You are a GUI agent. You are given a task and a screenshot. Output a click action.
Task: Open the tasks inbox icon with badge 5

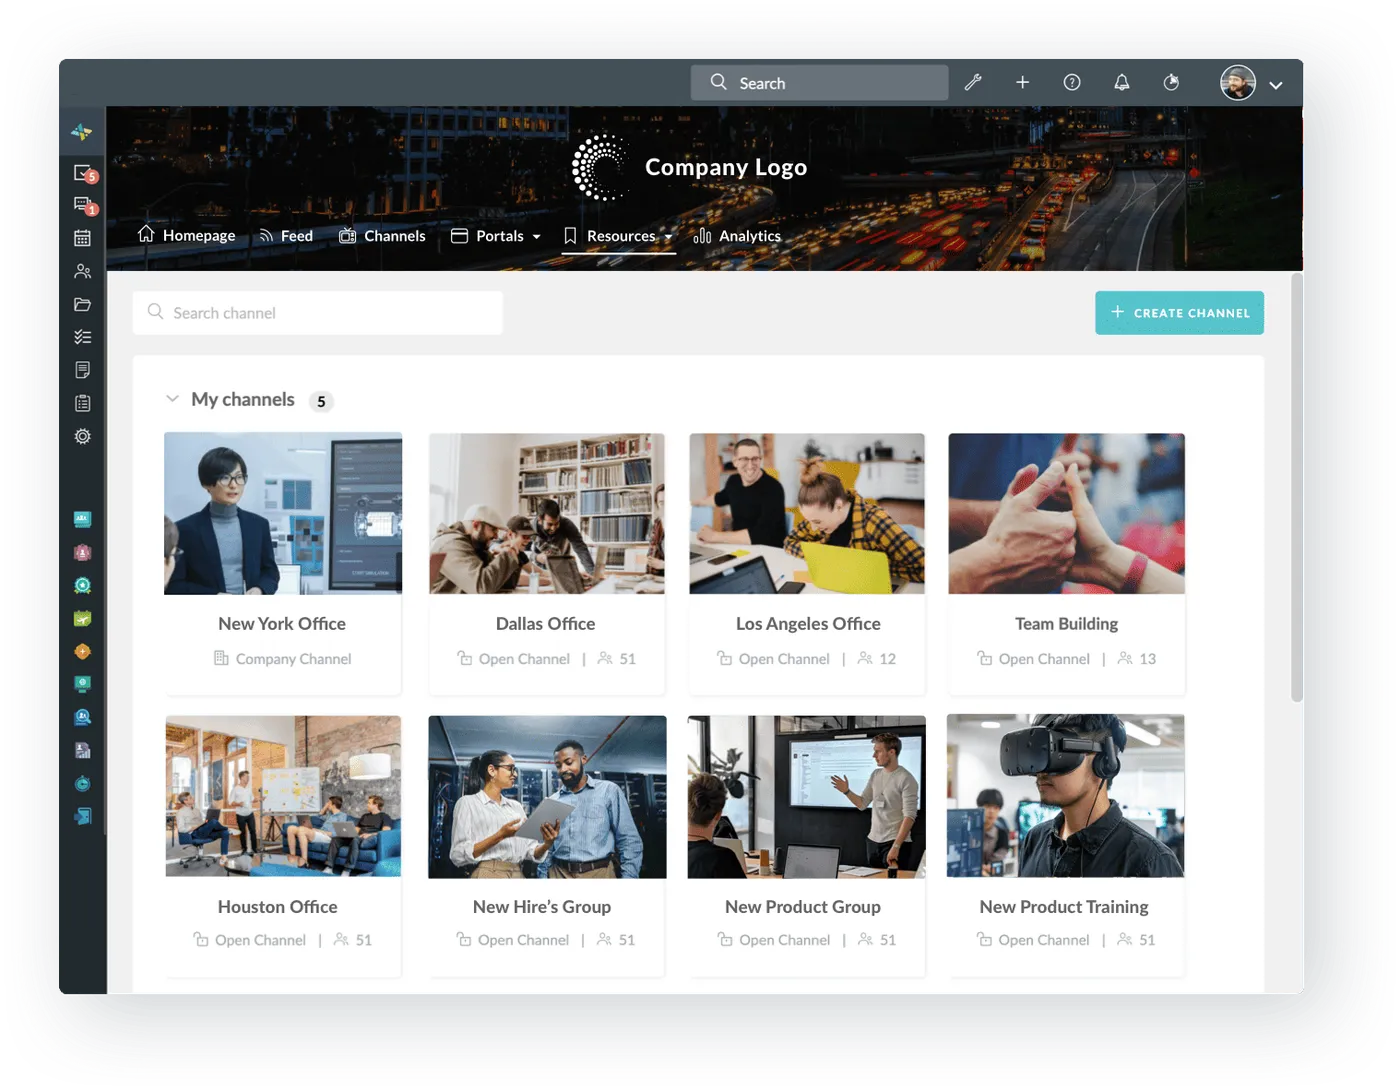tap(84, 174)
